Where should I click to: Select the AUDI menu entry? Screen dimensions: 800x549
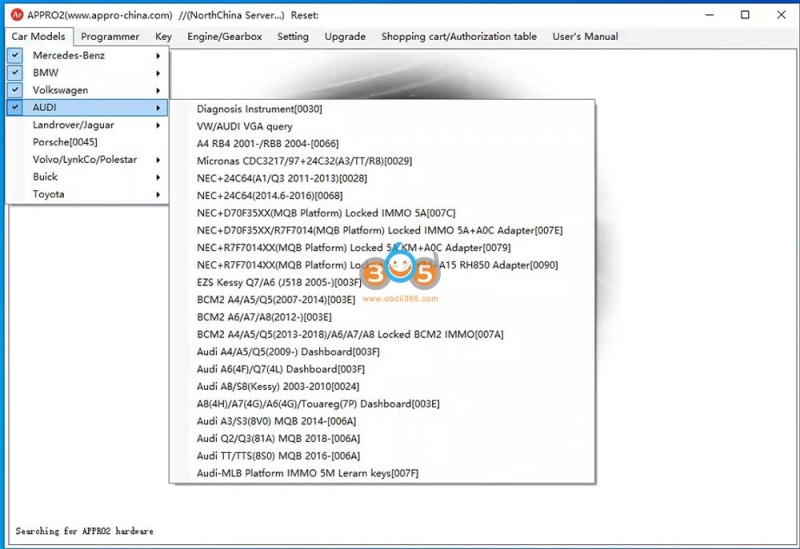(87, 107)
